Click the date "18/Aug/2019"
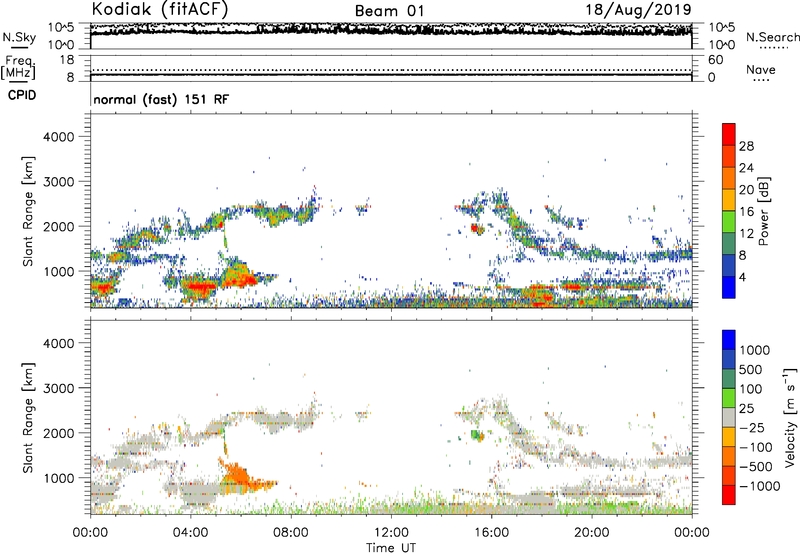Viewport: 800px width, 554px height. [x=638, y=9]
